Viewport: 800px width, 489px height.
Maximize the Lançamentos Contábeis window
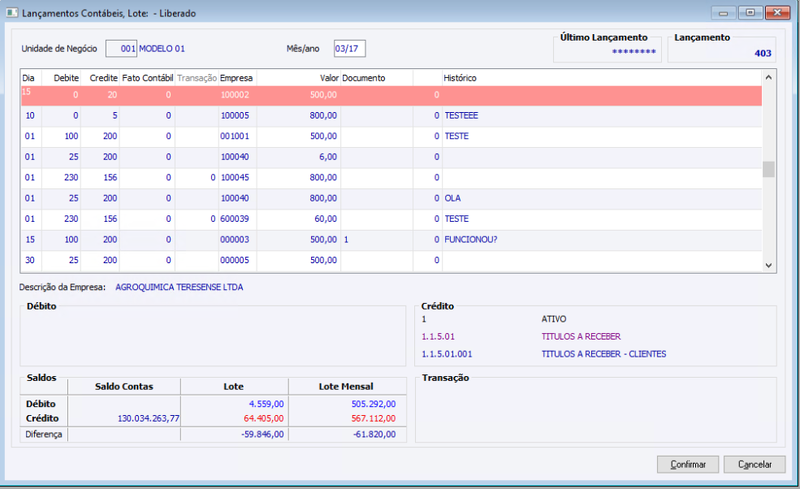pyautogui.click(x=750, y=13)
